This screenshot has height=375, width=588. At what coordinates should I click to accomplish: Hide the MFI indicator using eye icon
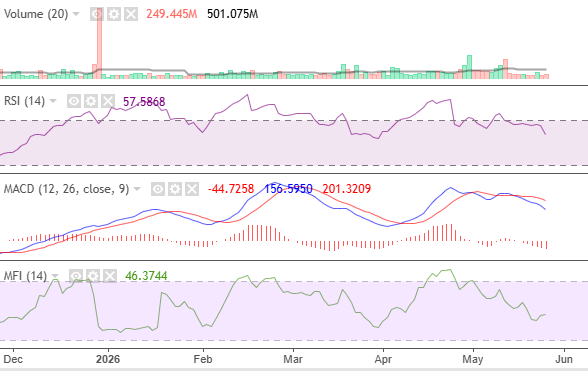(76, 276)
